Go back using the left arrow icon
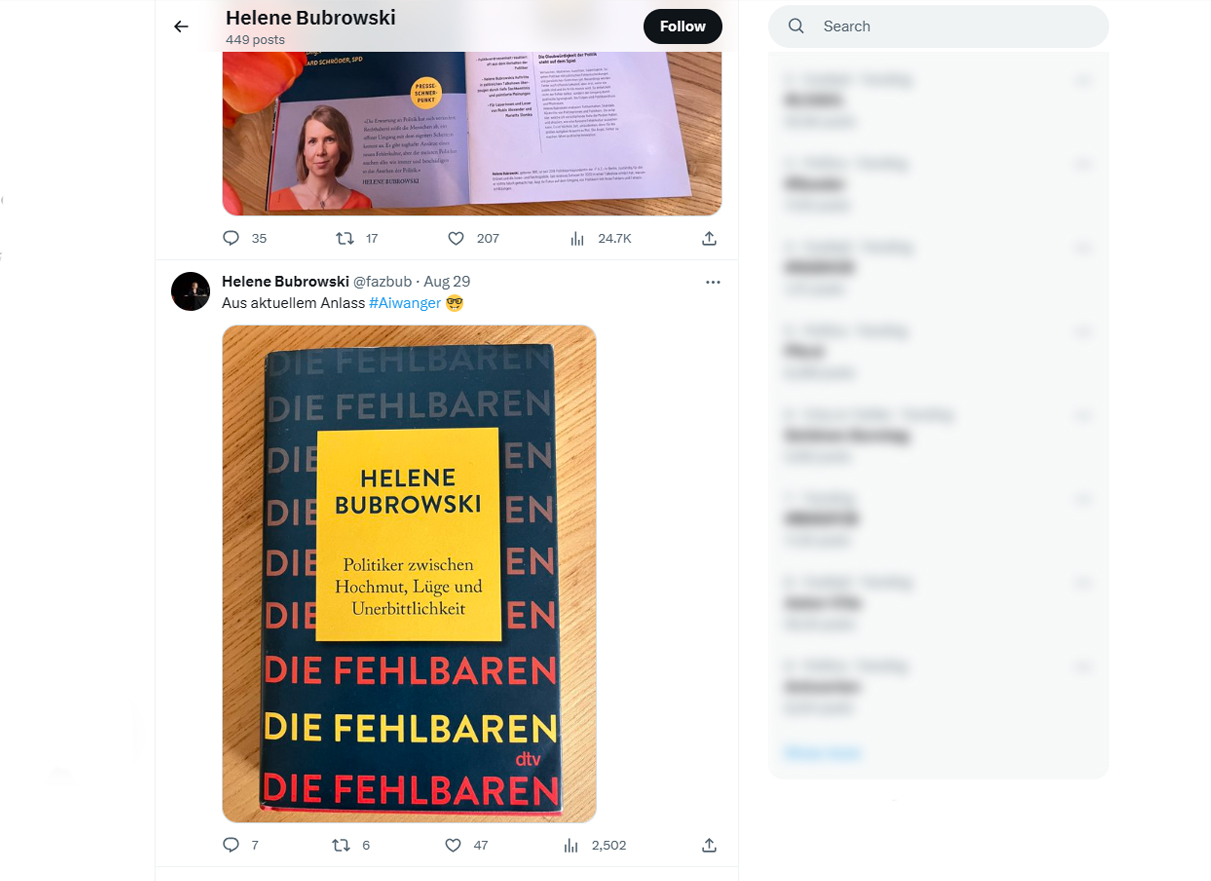1211x881 pixels. 181,27
